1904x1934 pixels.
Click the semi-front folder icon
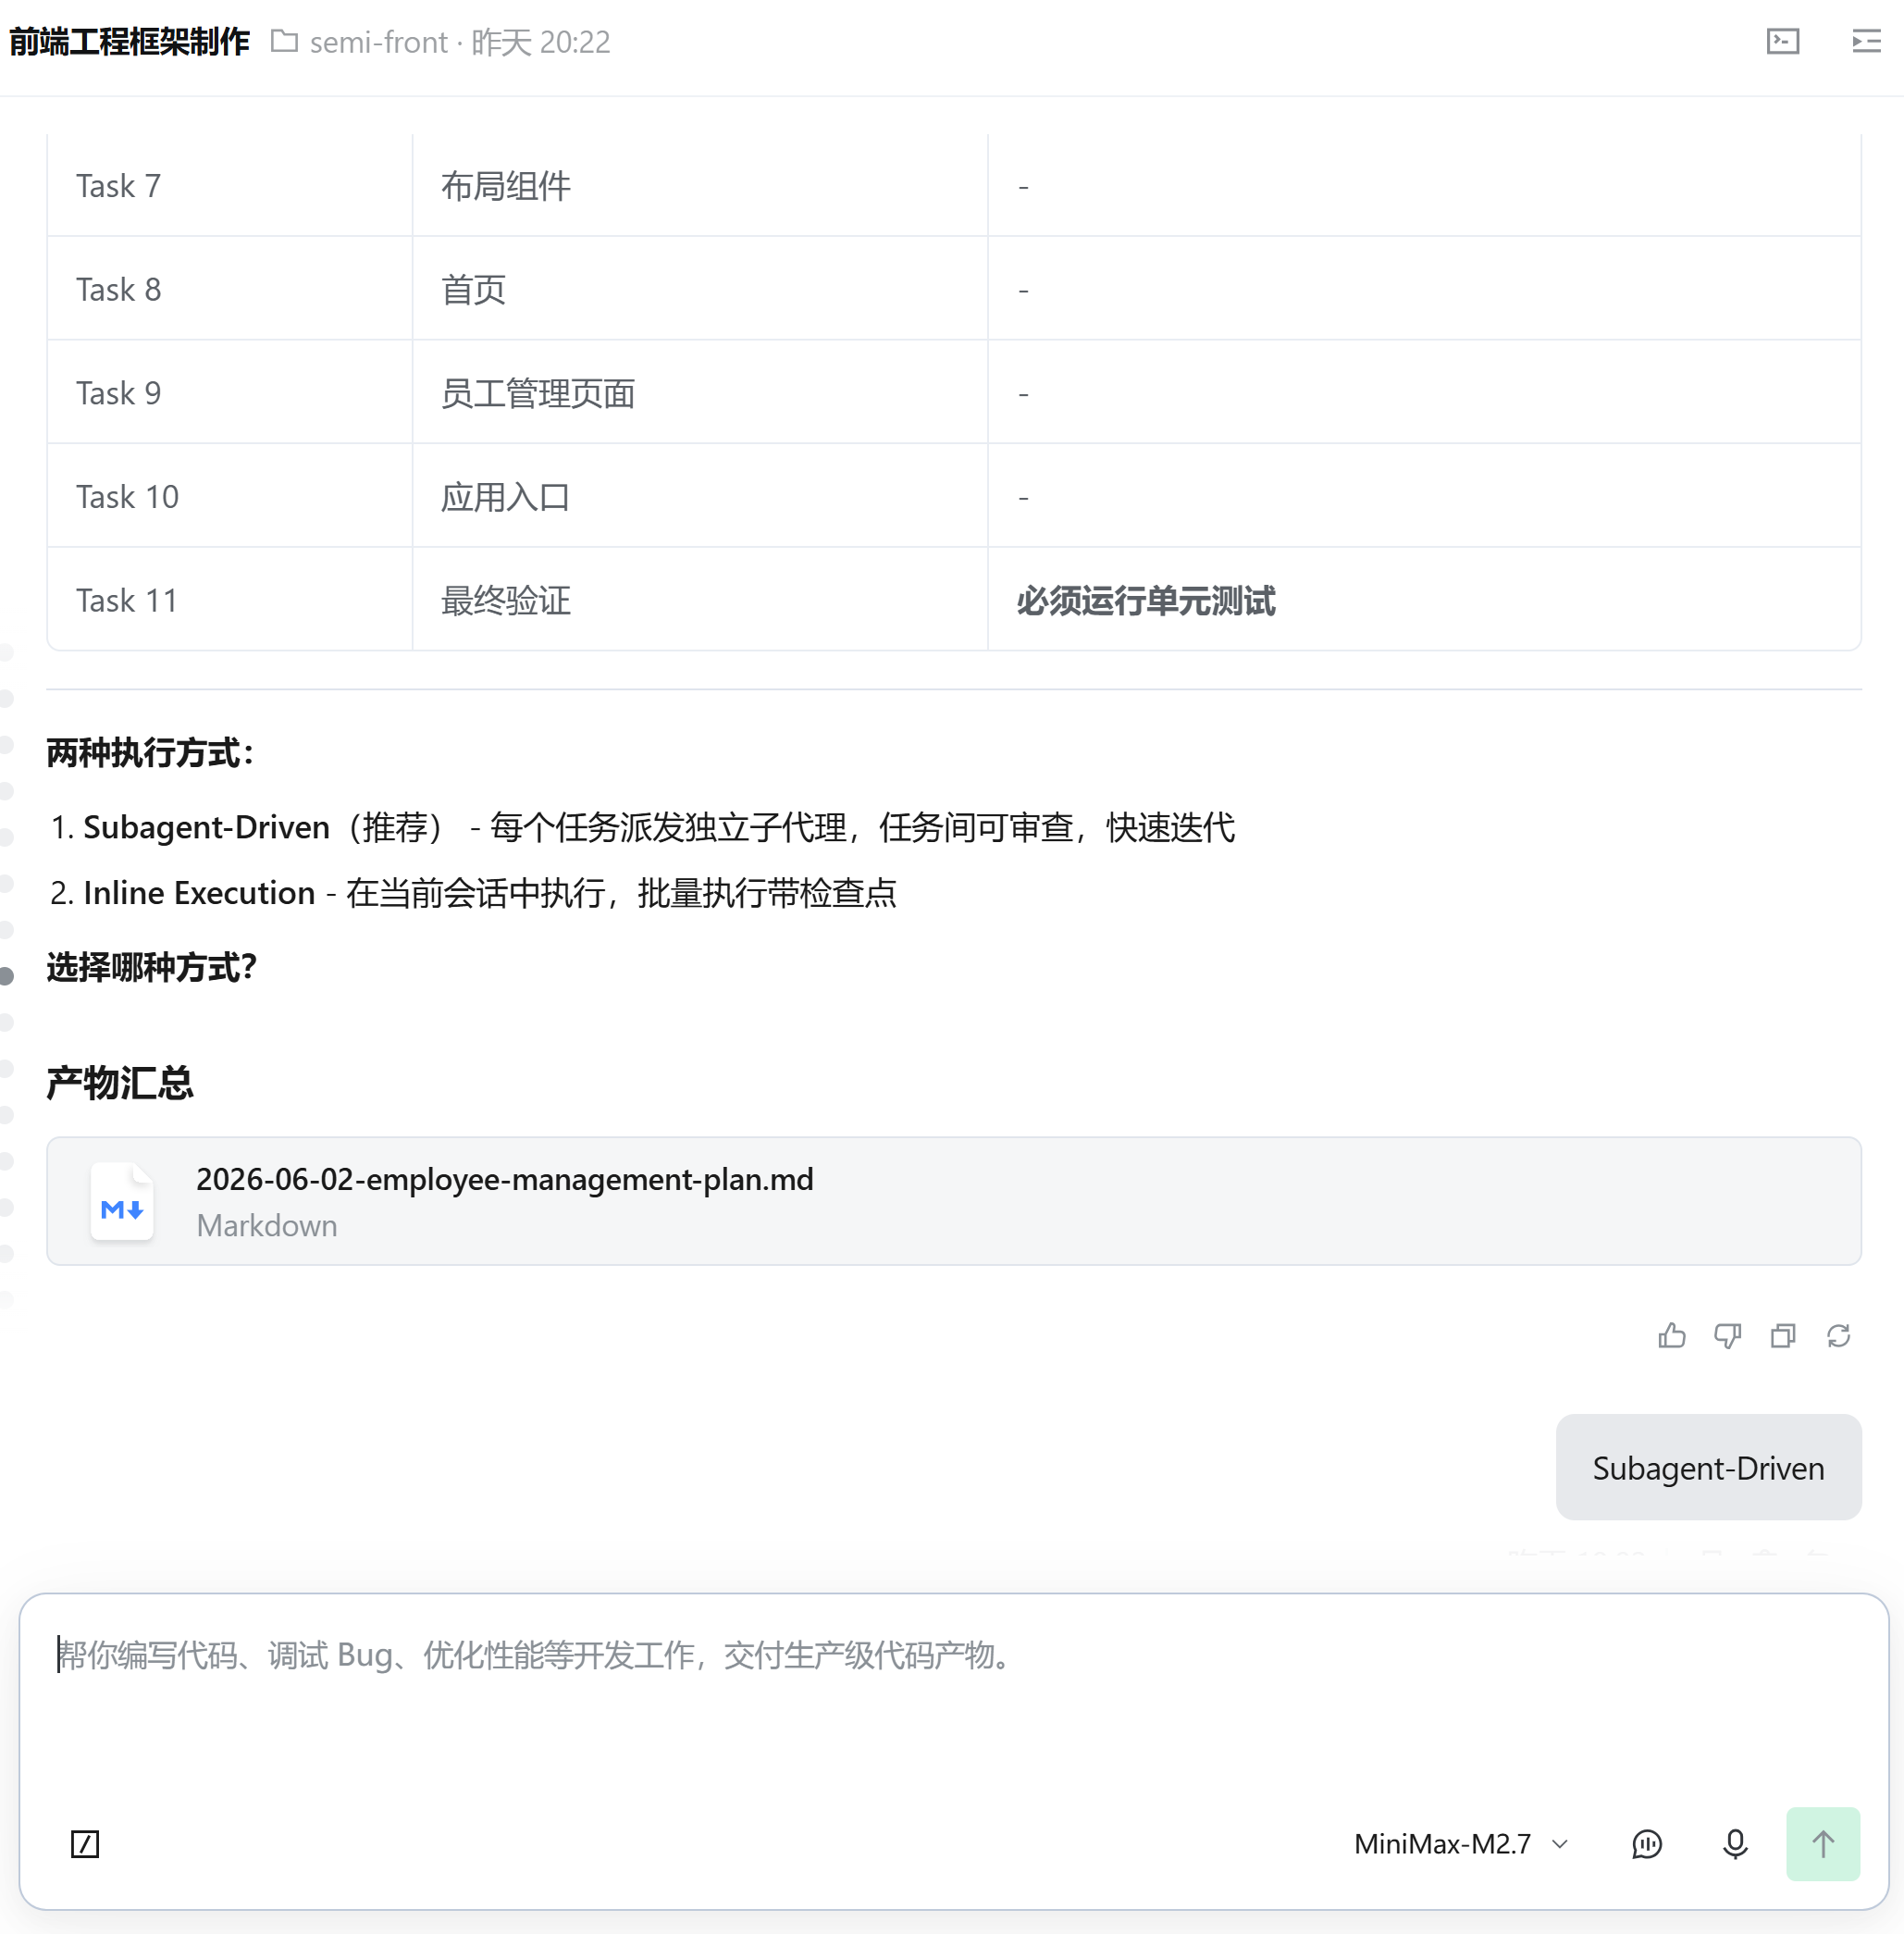point(284,41)
